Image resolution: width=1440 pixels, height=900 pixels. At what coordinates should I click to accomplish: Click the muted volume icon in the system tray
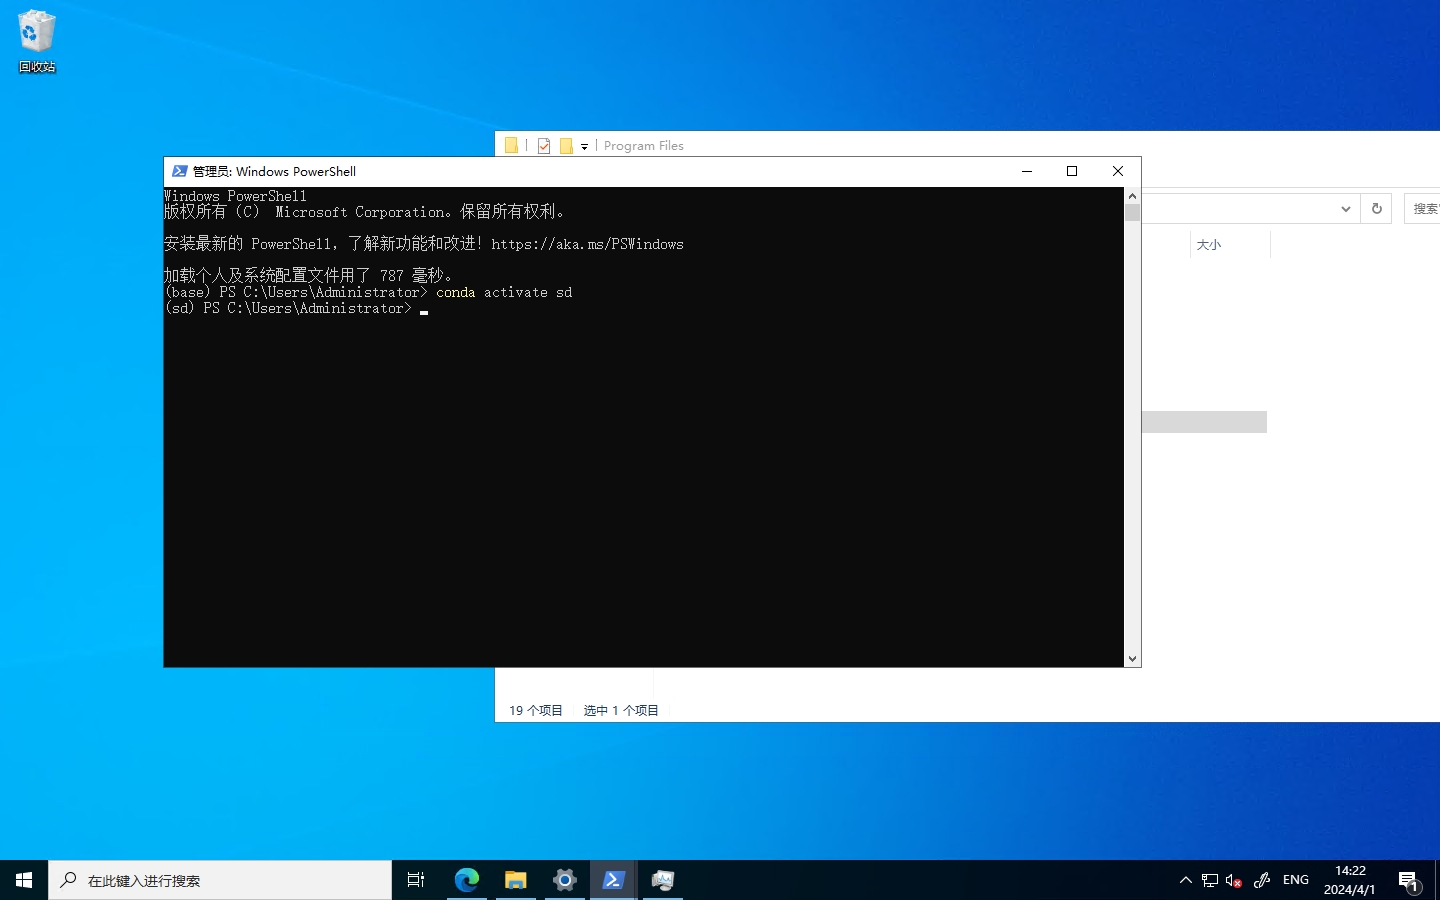[x=1234, y=880]
